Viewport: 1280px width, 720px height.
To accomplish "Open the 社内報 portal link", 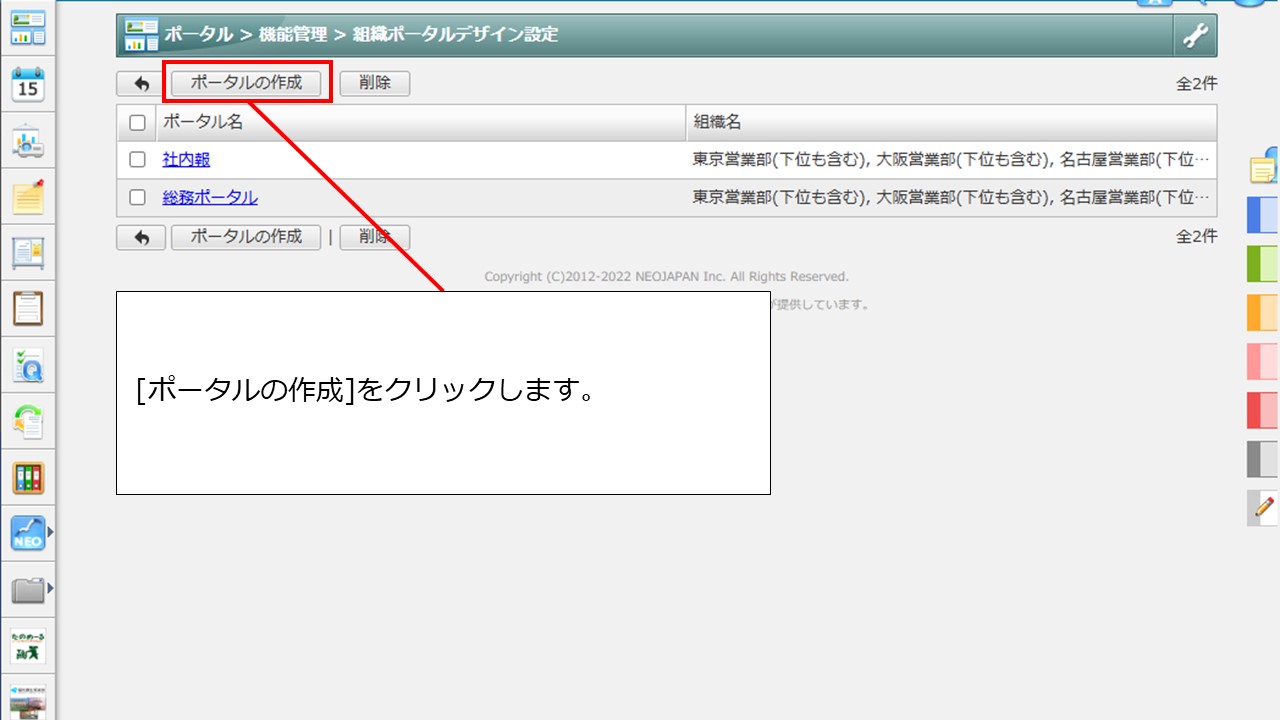I will point(186,160).
